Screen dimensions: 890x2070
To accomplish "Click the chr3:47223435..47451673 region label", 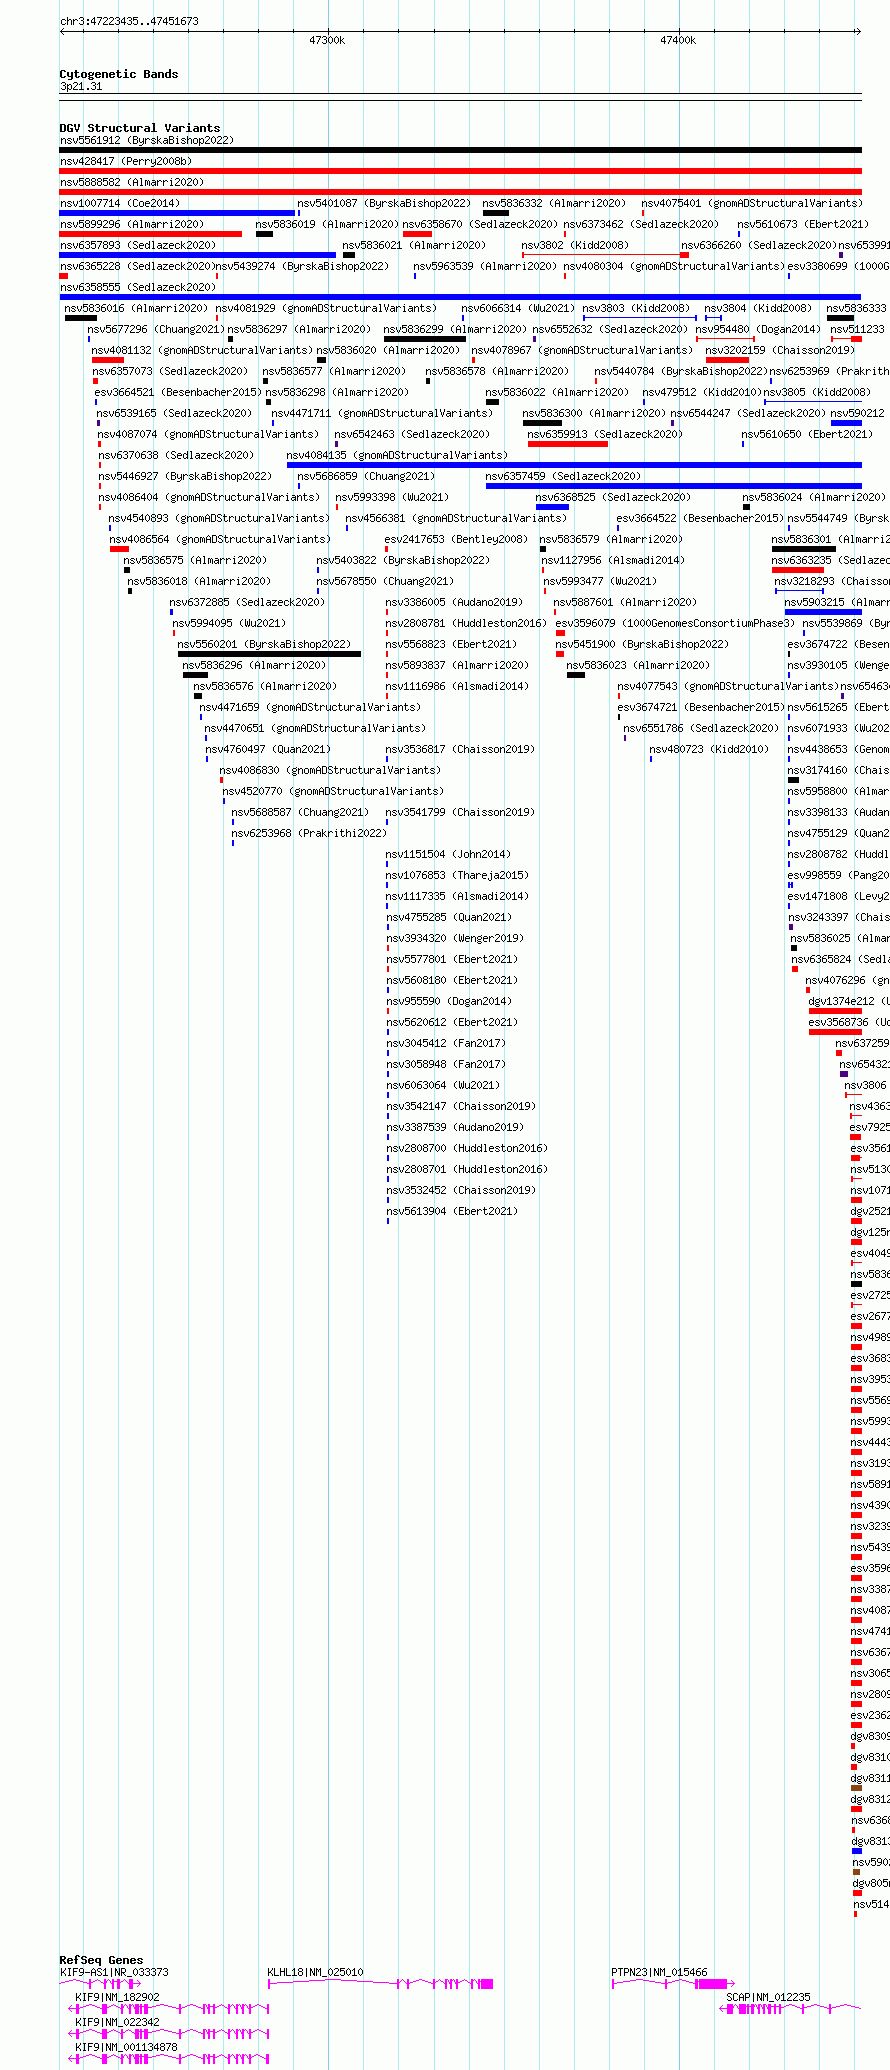I will (x=129, y=21).
